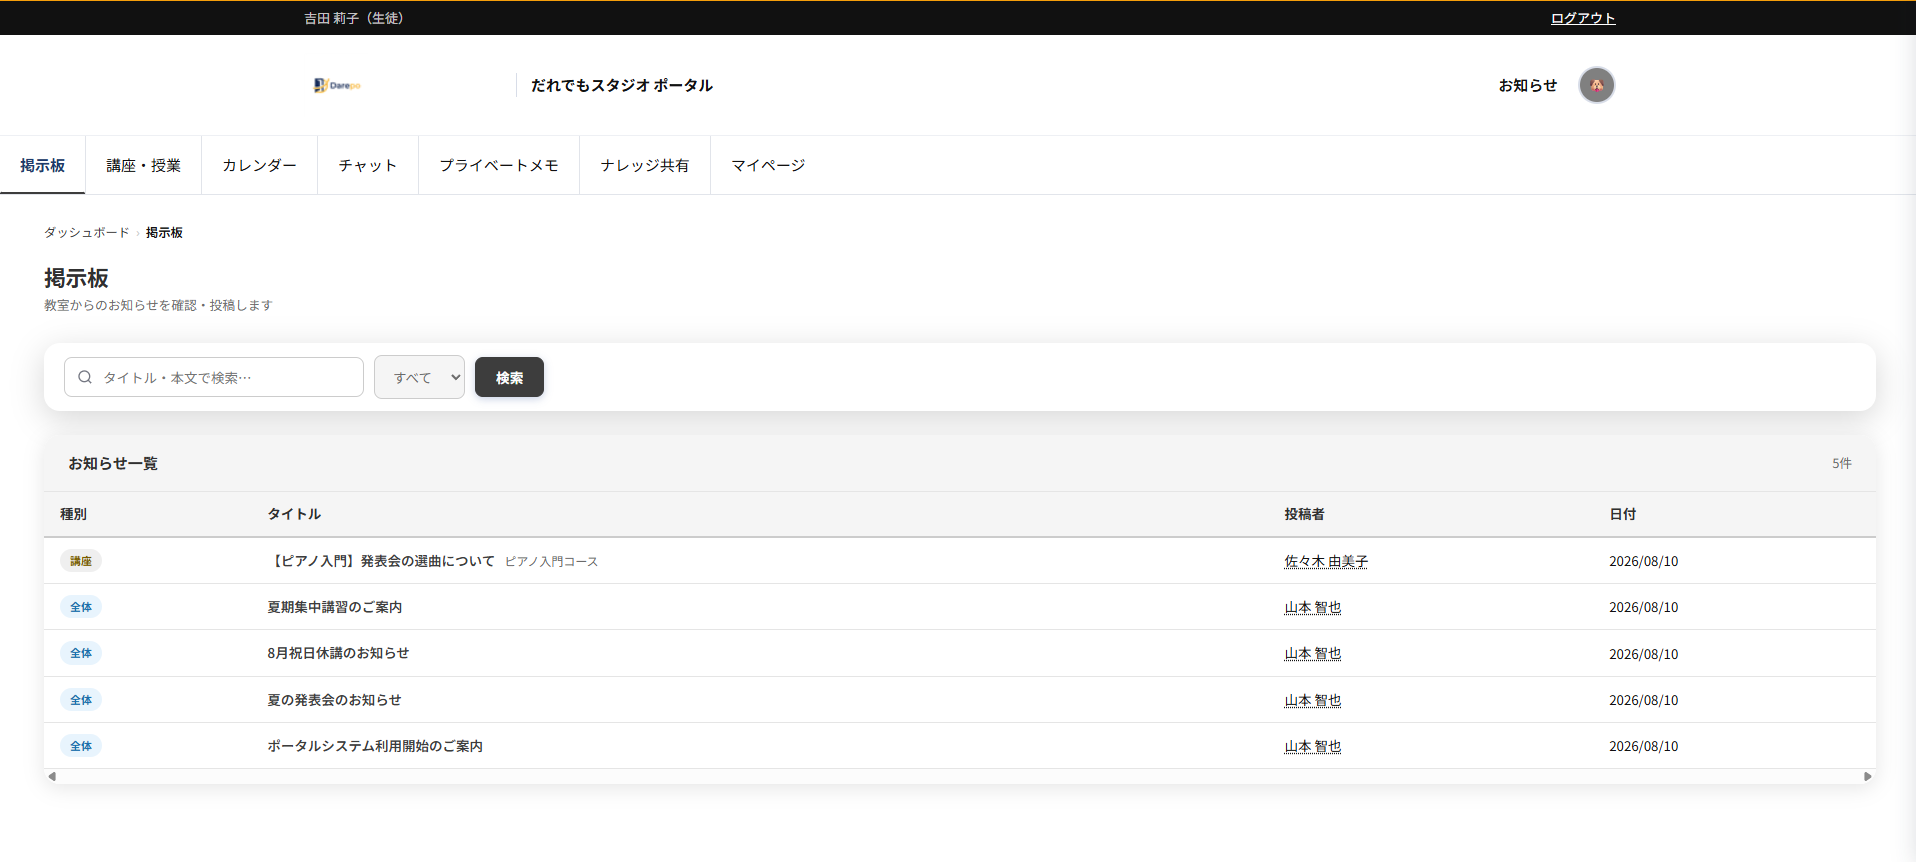Click the 講座 category badge
This screenshot has height=862, width=1916.
(x=81, y=561)
